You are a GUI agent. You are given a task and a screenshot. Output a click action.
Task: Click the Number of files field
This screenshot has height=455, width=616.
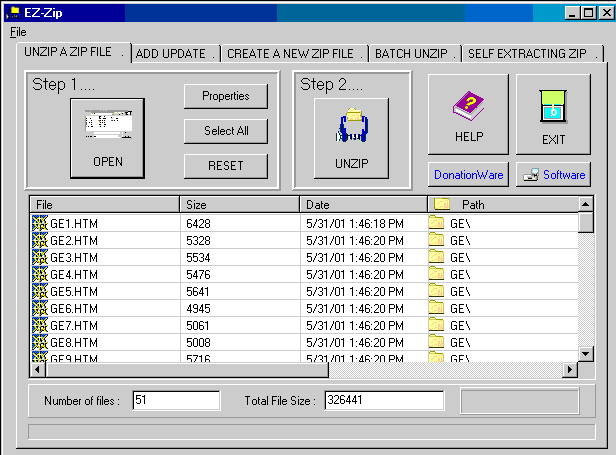(176, 400)
